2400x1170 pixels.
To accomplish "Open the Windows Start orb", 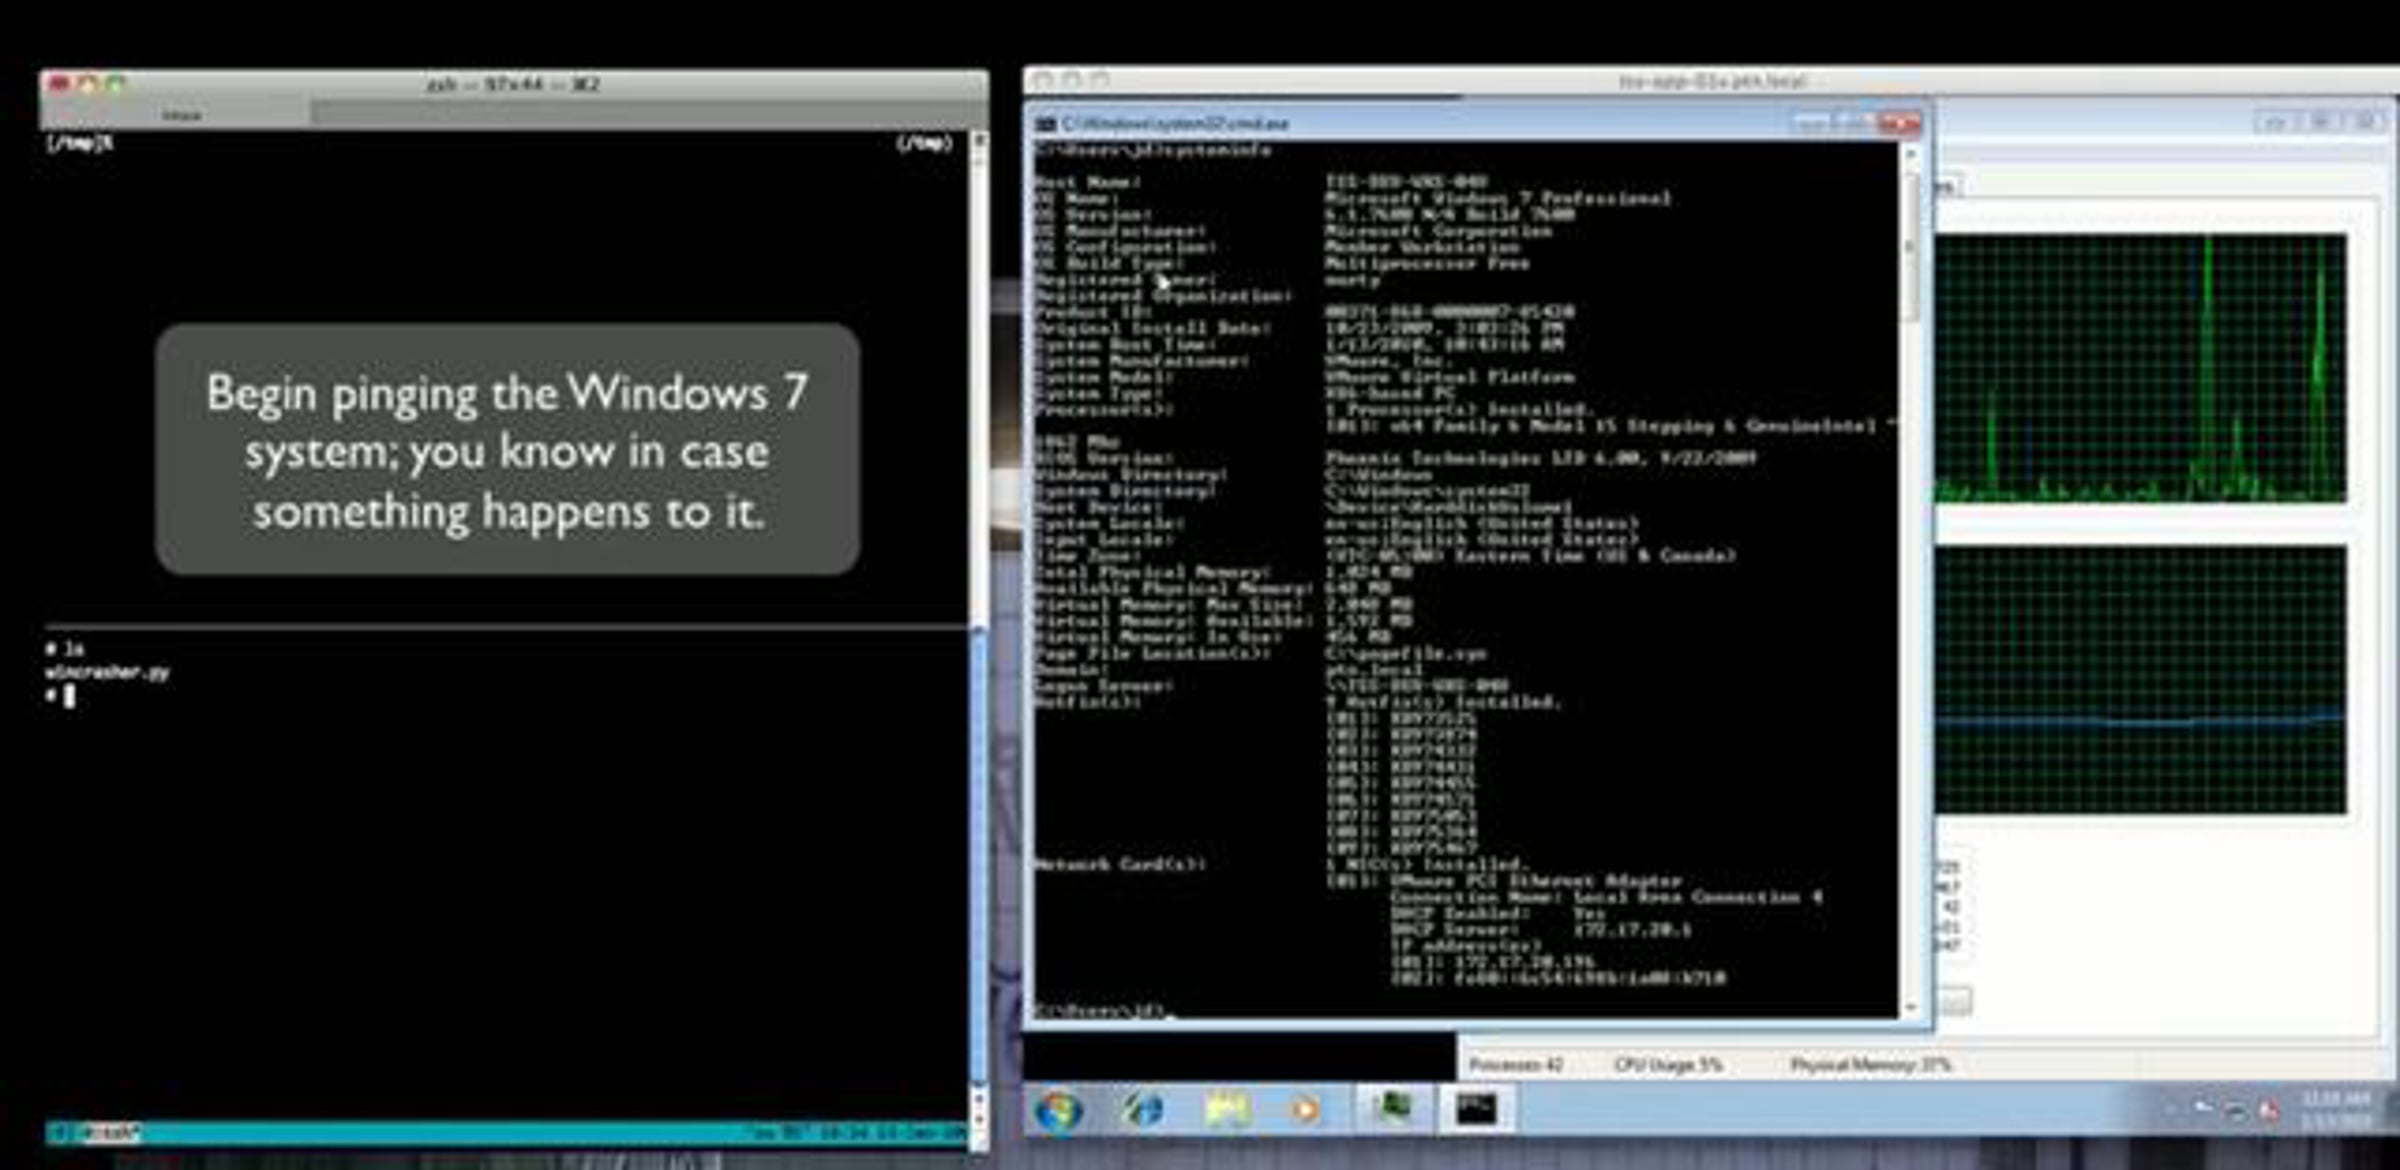I will (x=1059, y=1110).
